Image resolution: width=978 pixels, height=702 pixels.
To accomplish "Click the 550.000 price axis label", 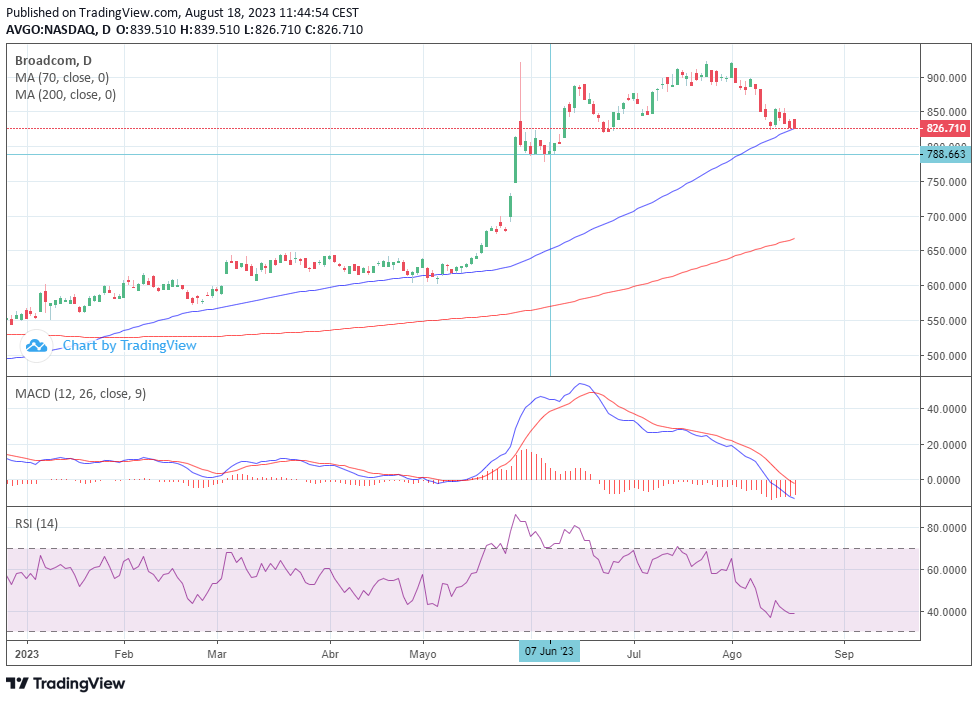I will tap(946, 321).
